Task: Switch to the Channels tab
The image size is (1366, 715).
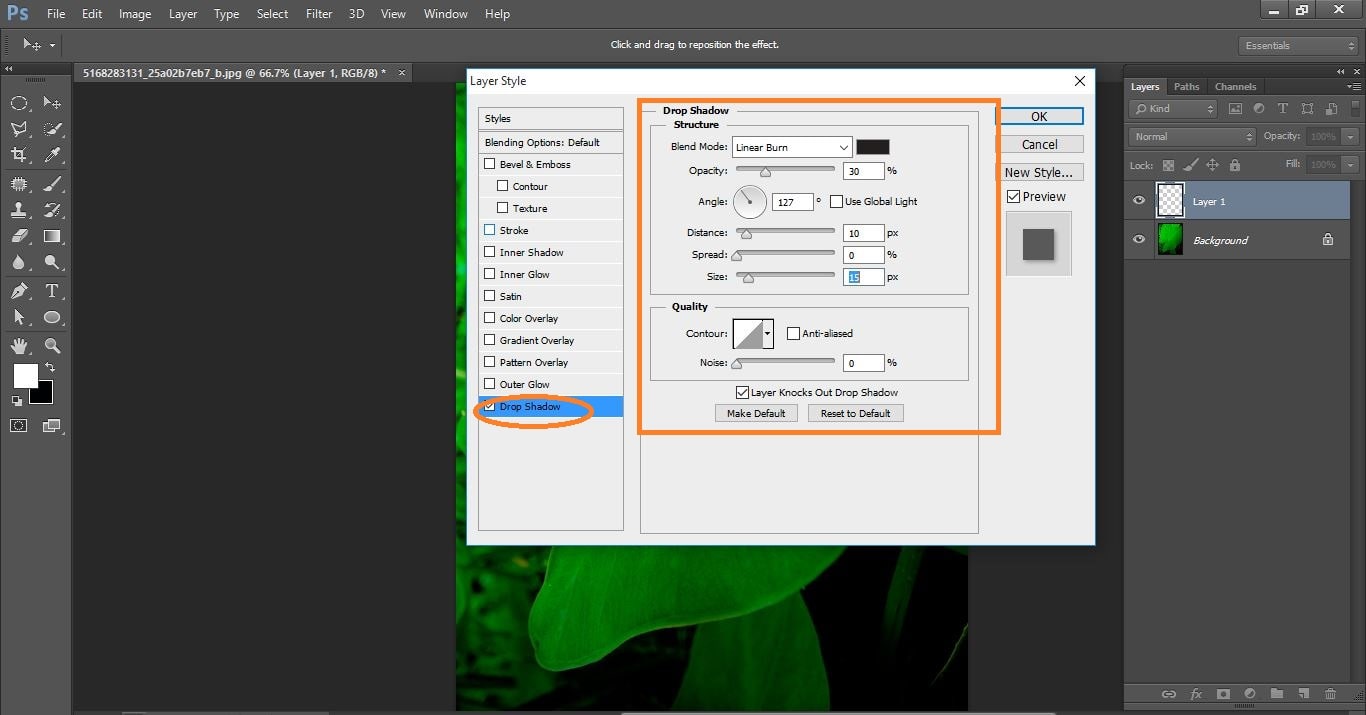Action: click(x=1235, y=86)
